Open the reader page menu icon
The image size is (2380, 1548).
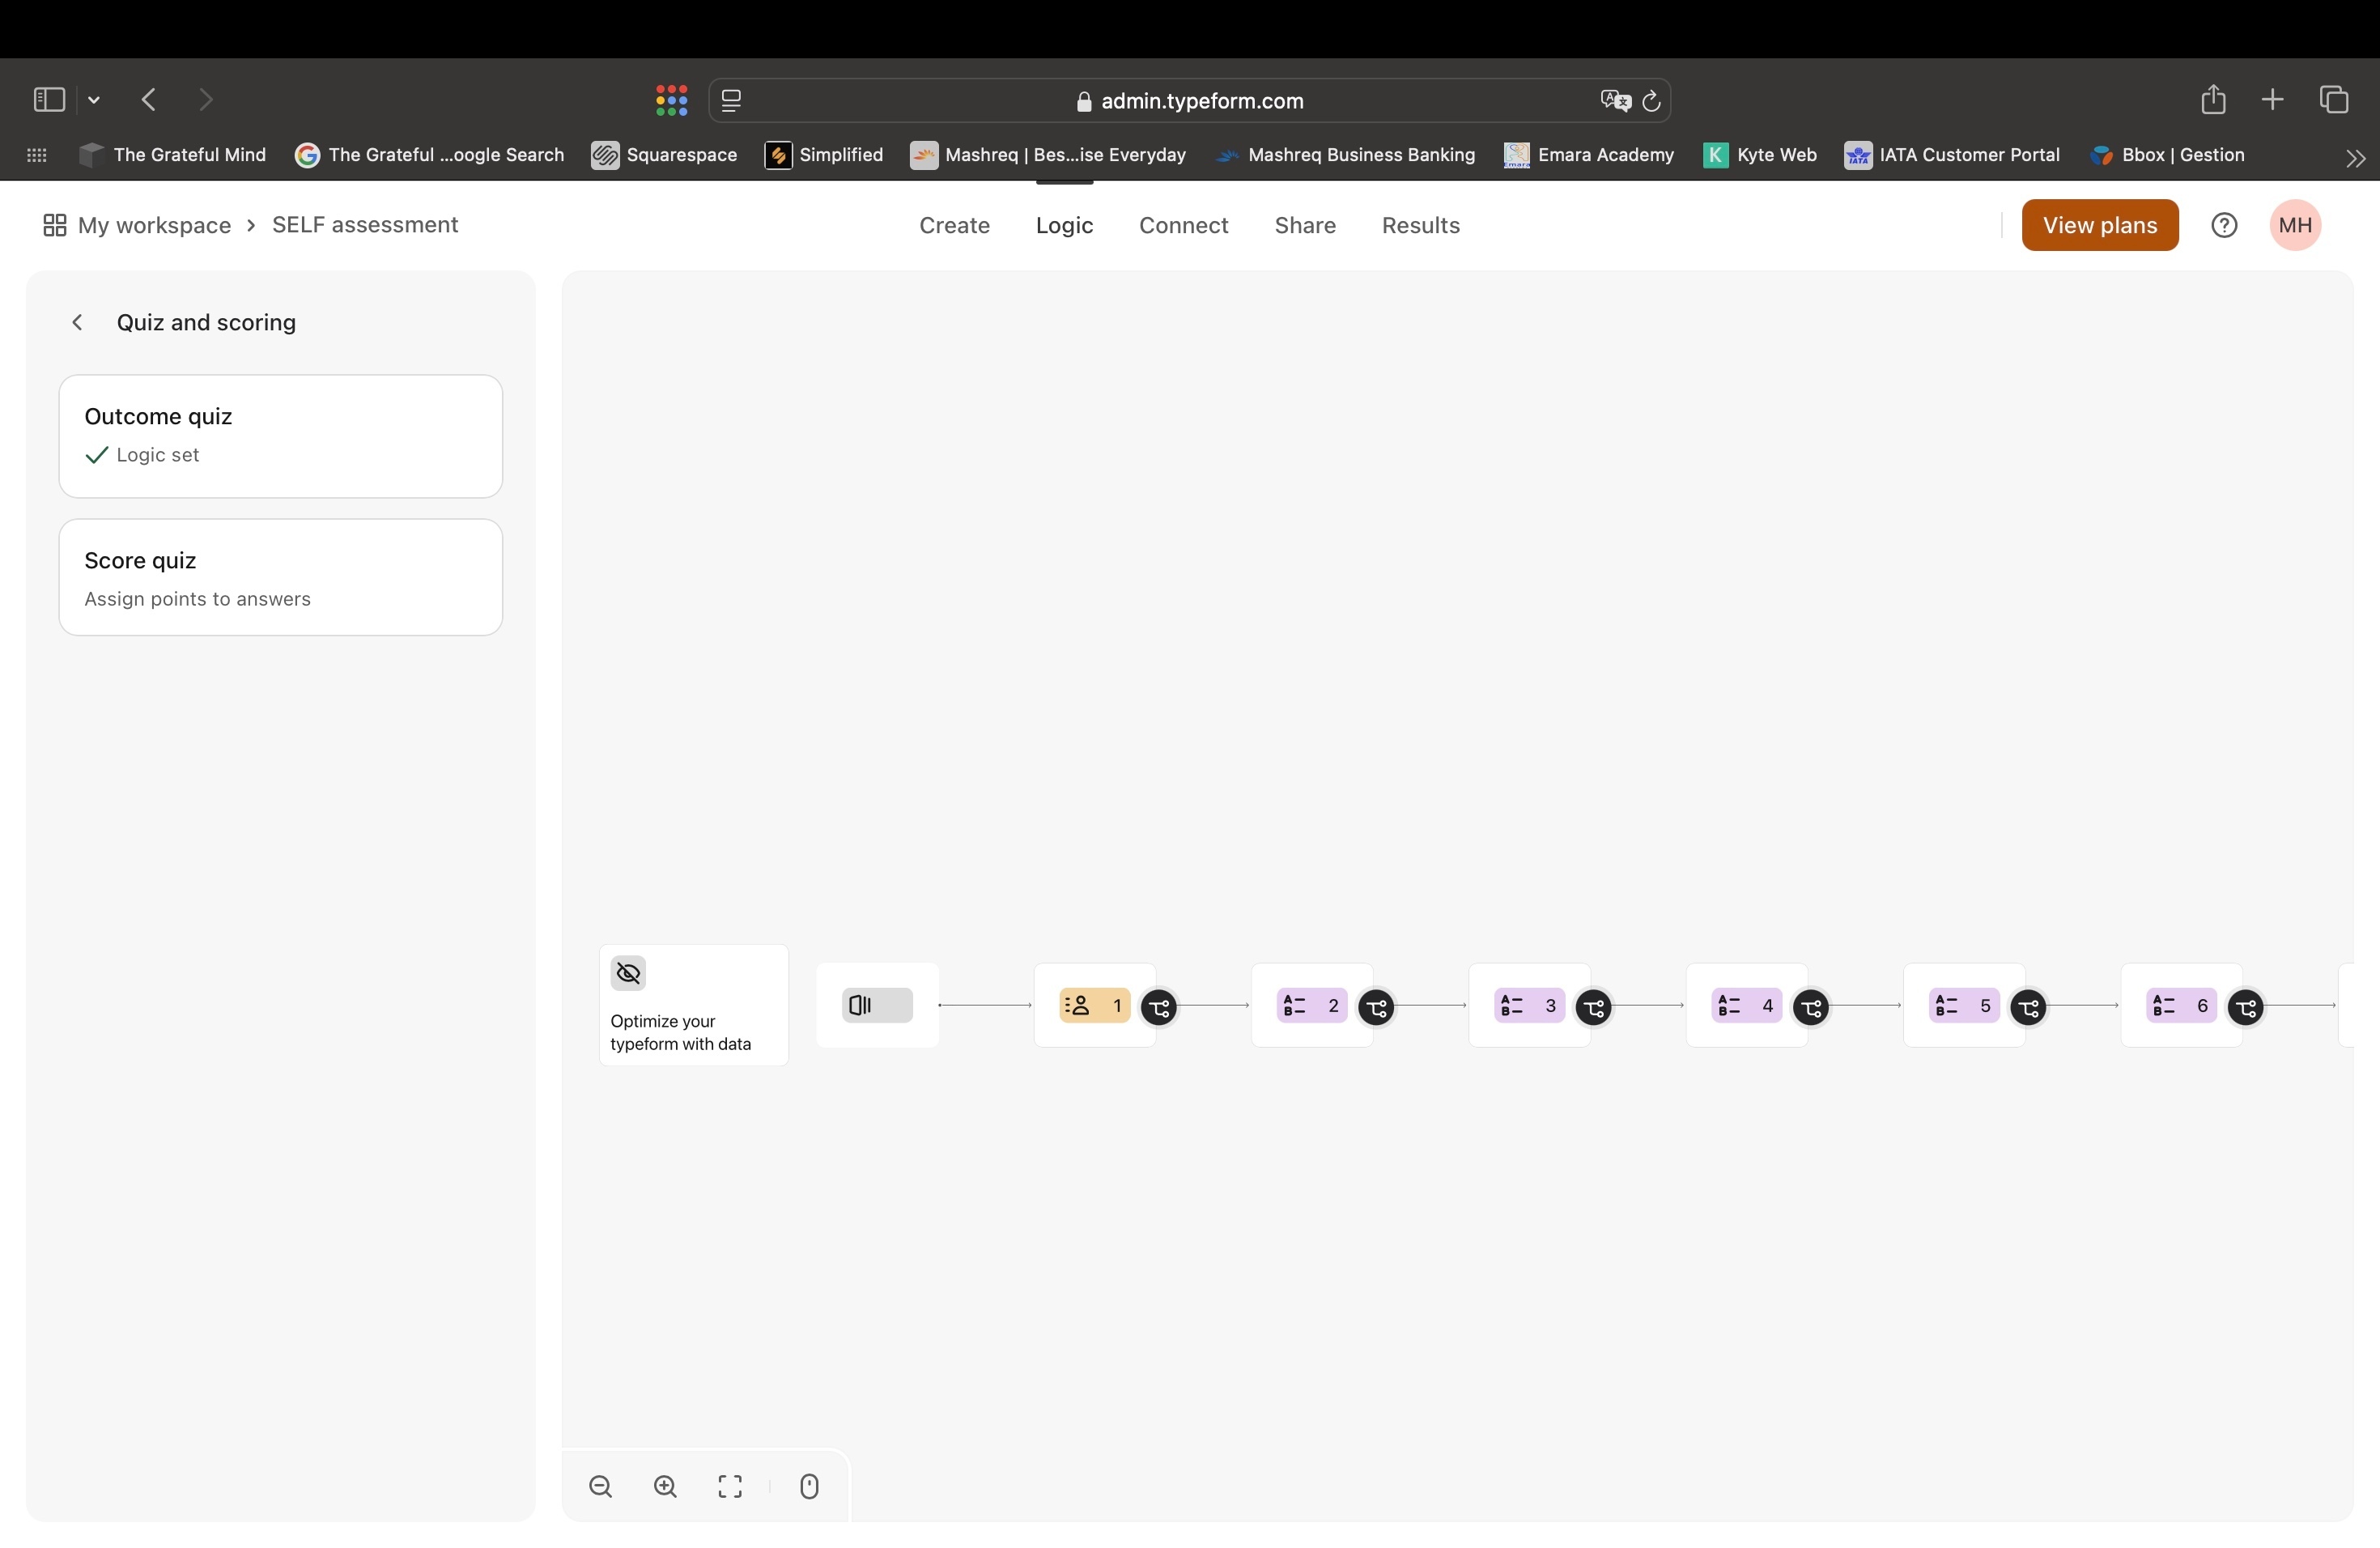731,101
